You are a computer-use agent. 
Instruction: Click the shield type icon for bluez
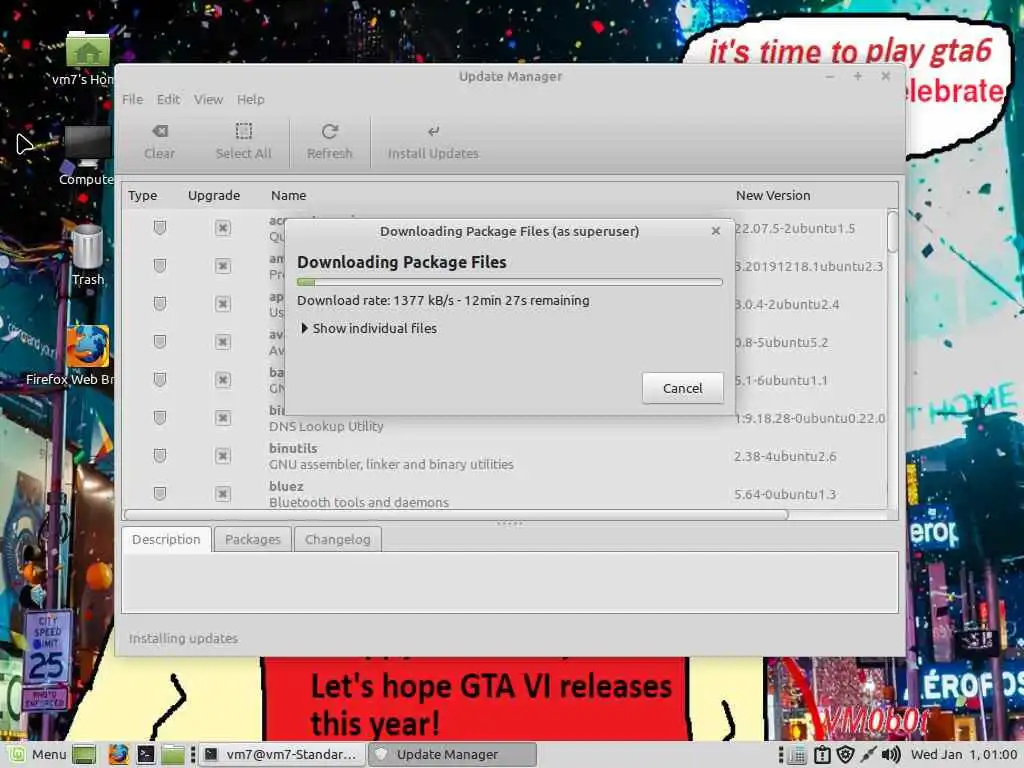(x=159, y=493)
